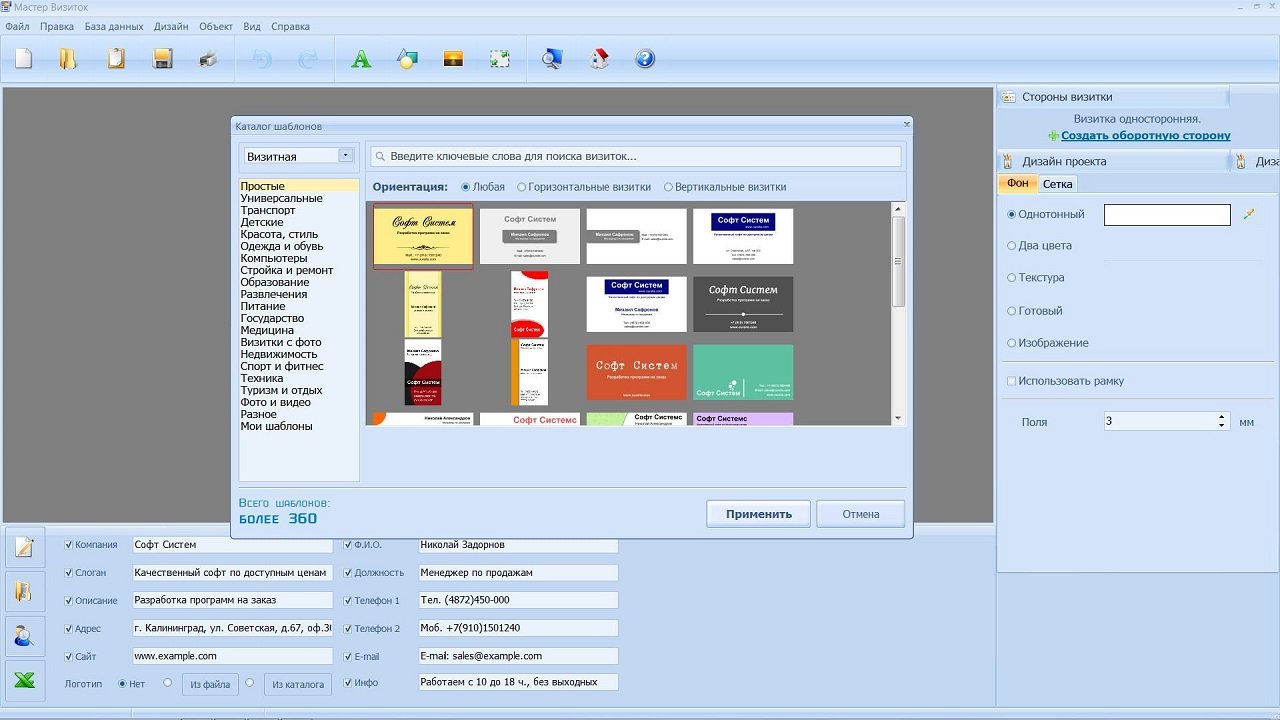Select the 'Два цвета' background option
Screen dimensions: 1280x720
pyautogui.click(x=1012, y=246)
